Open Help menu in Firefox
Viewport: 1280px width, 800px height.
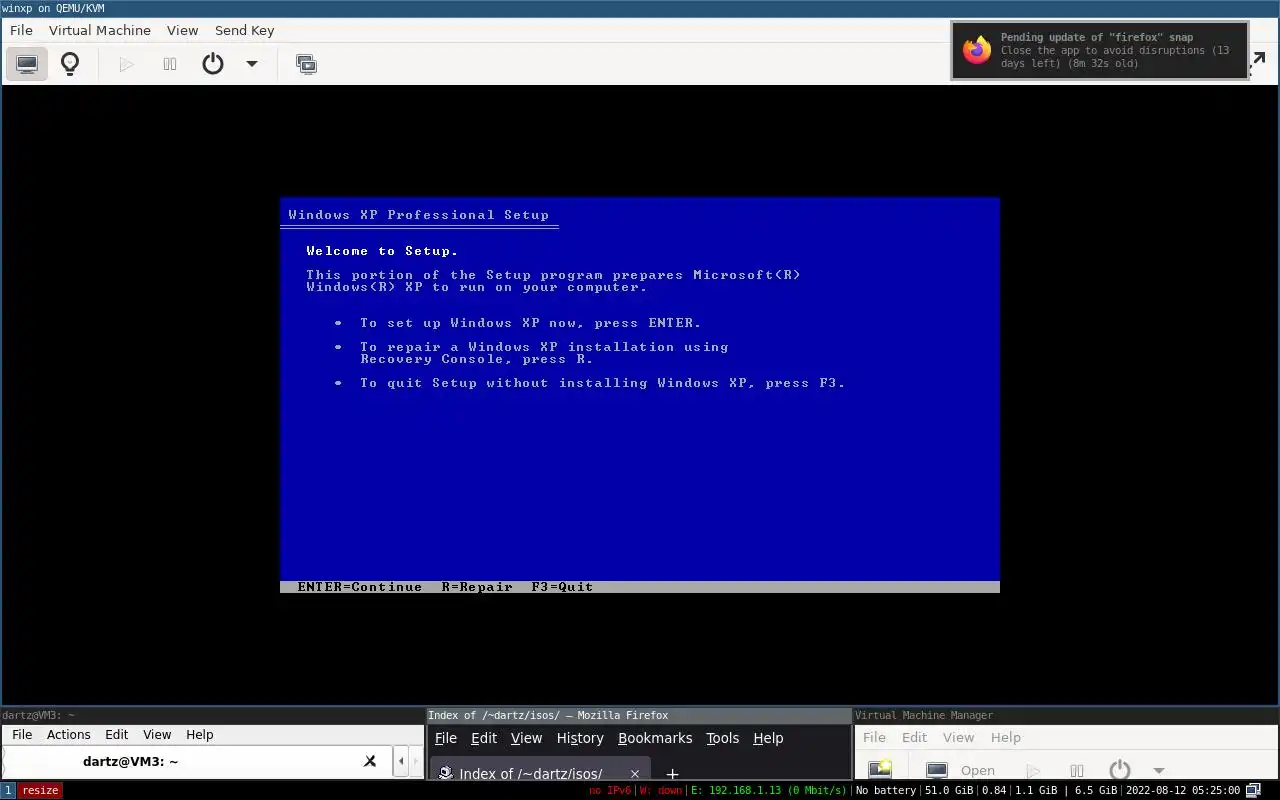pos(768,738)
